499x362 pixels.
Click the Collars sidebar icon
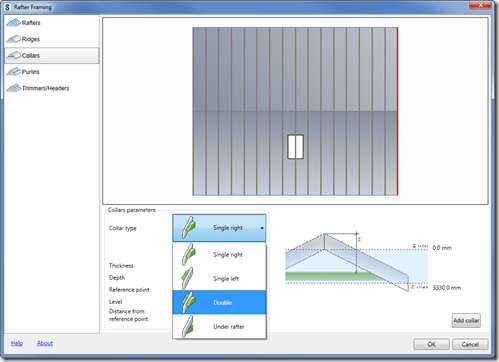point(13,55)
